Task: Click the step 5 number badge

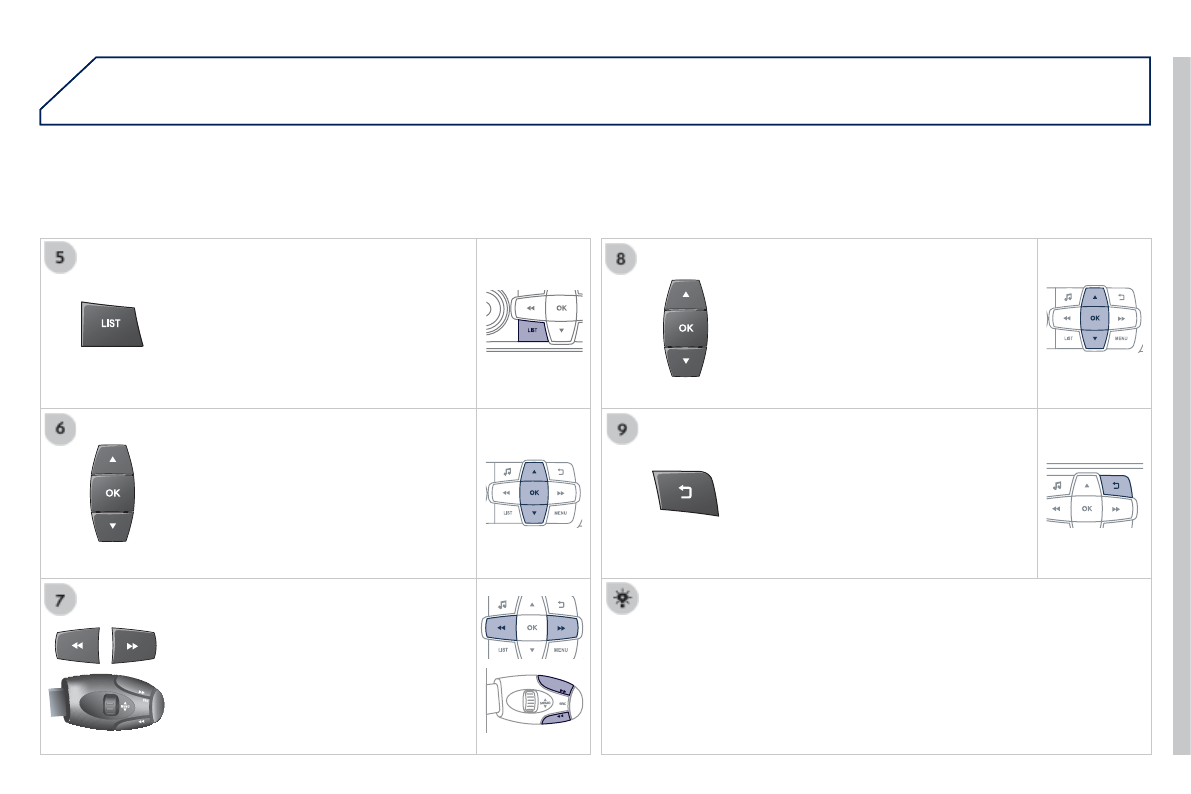Action: point(61,259)
